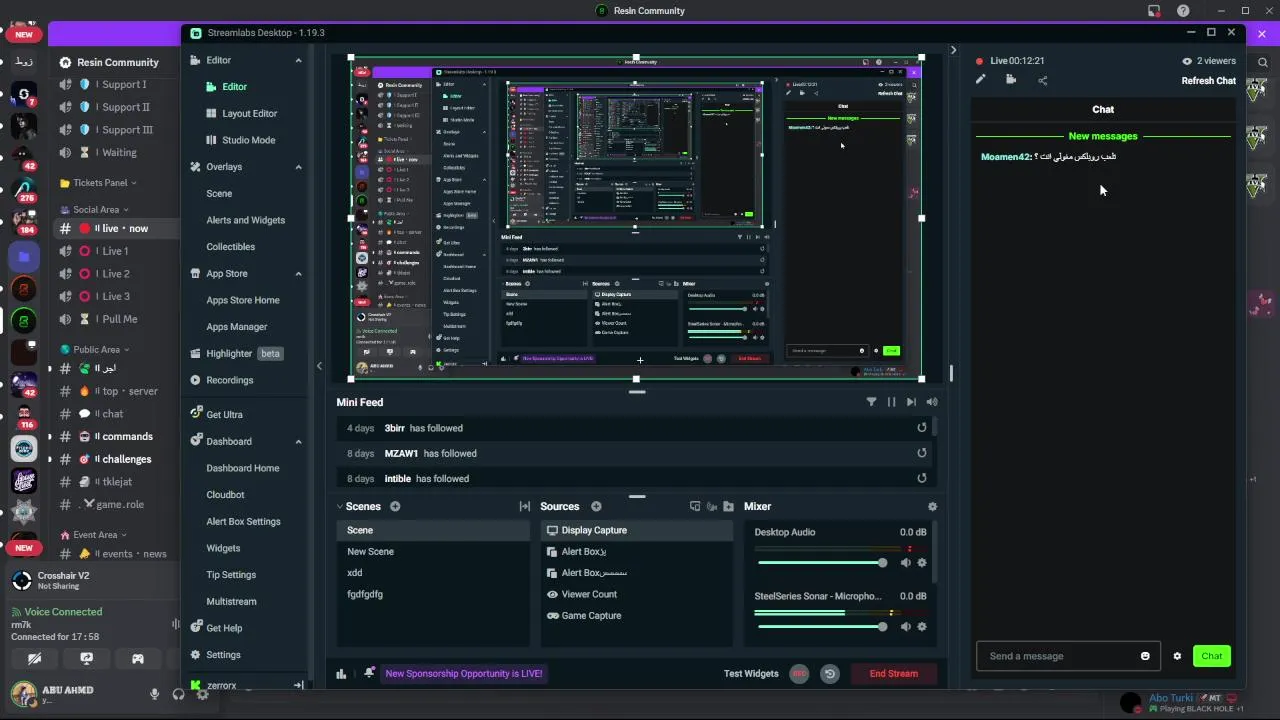This screenshot has height=720, width=1280.
Task: Click the performance stats bar chart icon
Action: [x=341, y=674]
